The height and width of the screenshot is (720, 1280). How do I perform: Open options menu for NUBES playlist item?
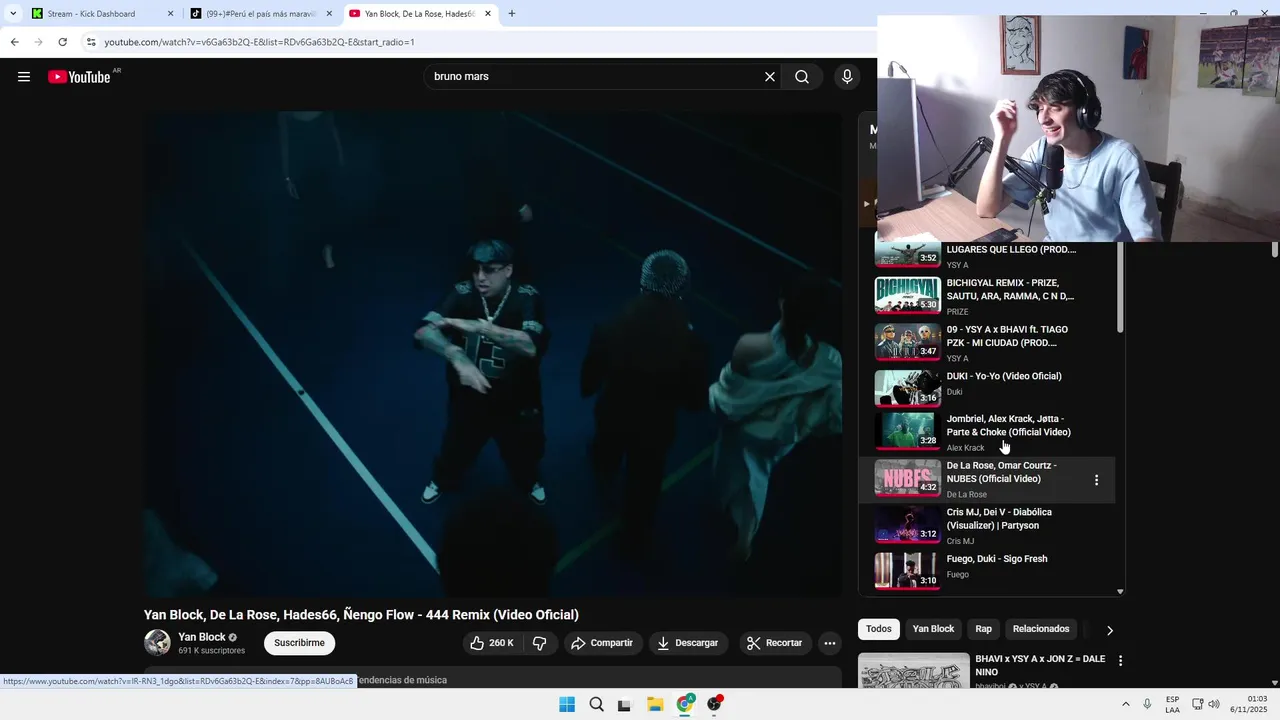1096,480
